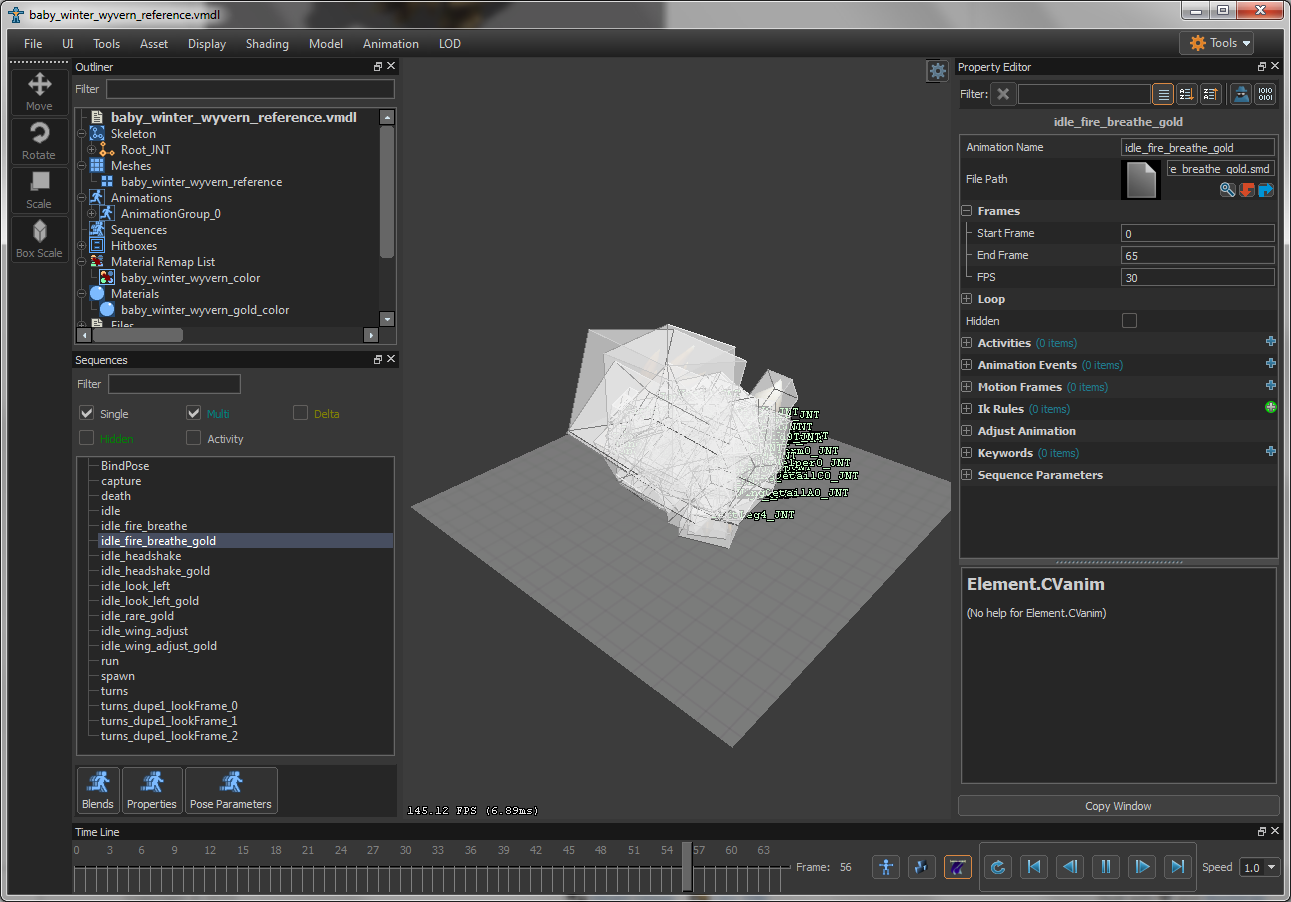Uncheck the Single sequences checkbox
Viewport: 1291px width, 902px height.
87,413
